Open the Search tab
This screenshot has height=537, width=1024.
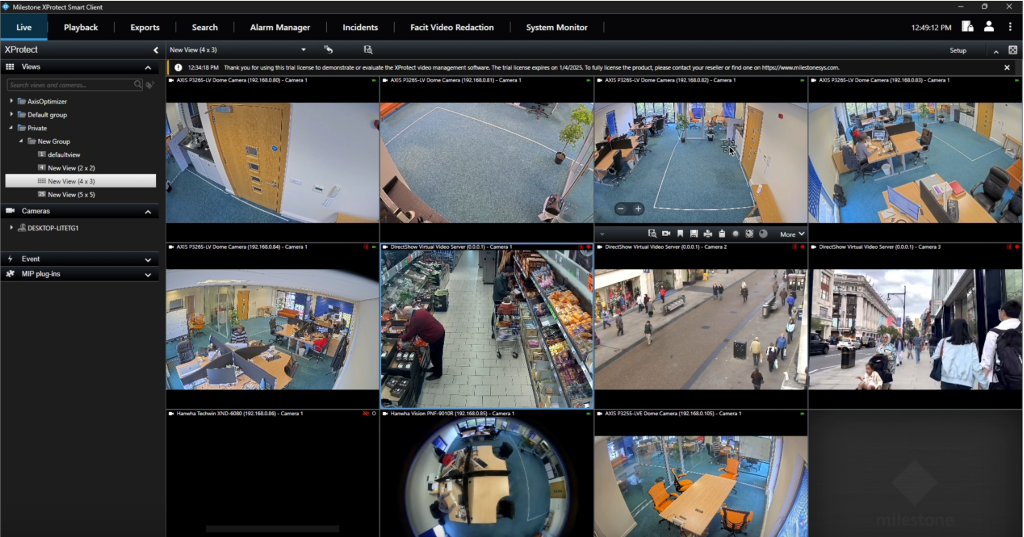pyautogui.click(x=204, y=27)
